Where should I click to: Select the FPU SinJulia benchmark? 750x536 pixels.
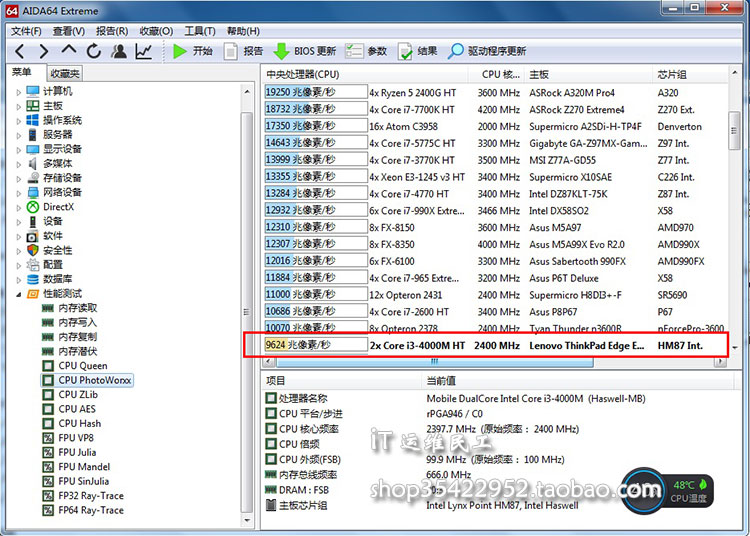click(76, 481)
